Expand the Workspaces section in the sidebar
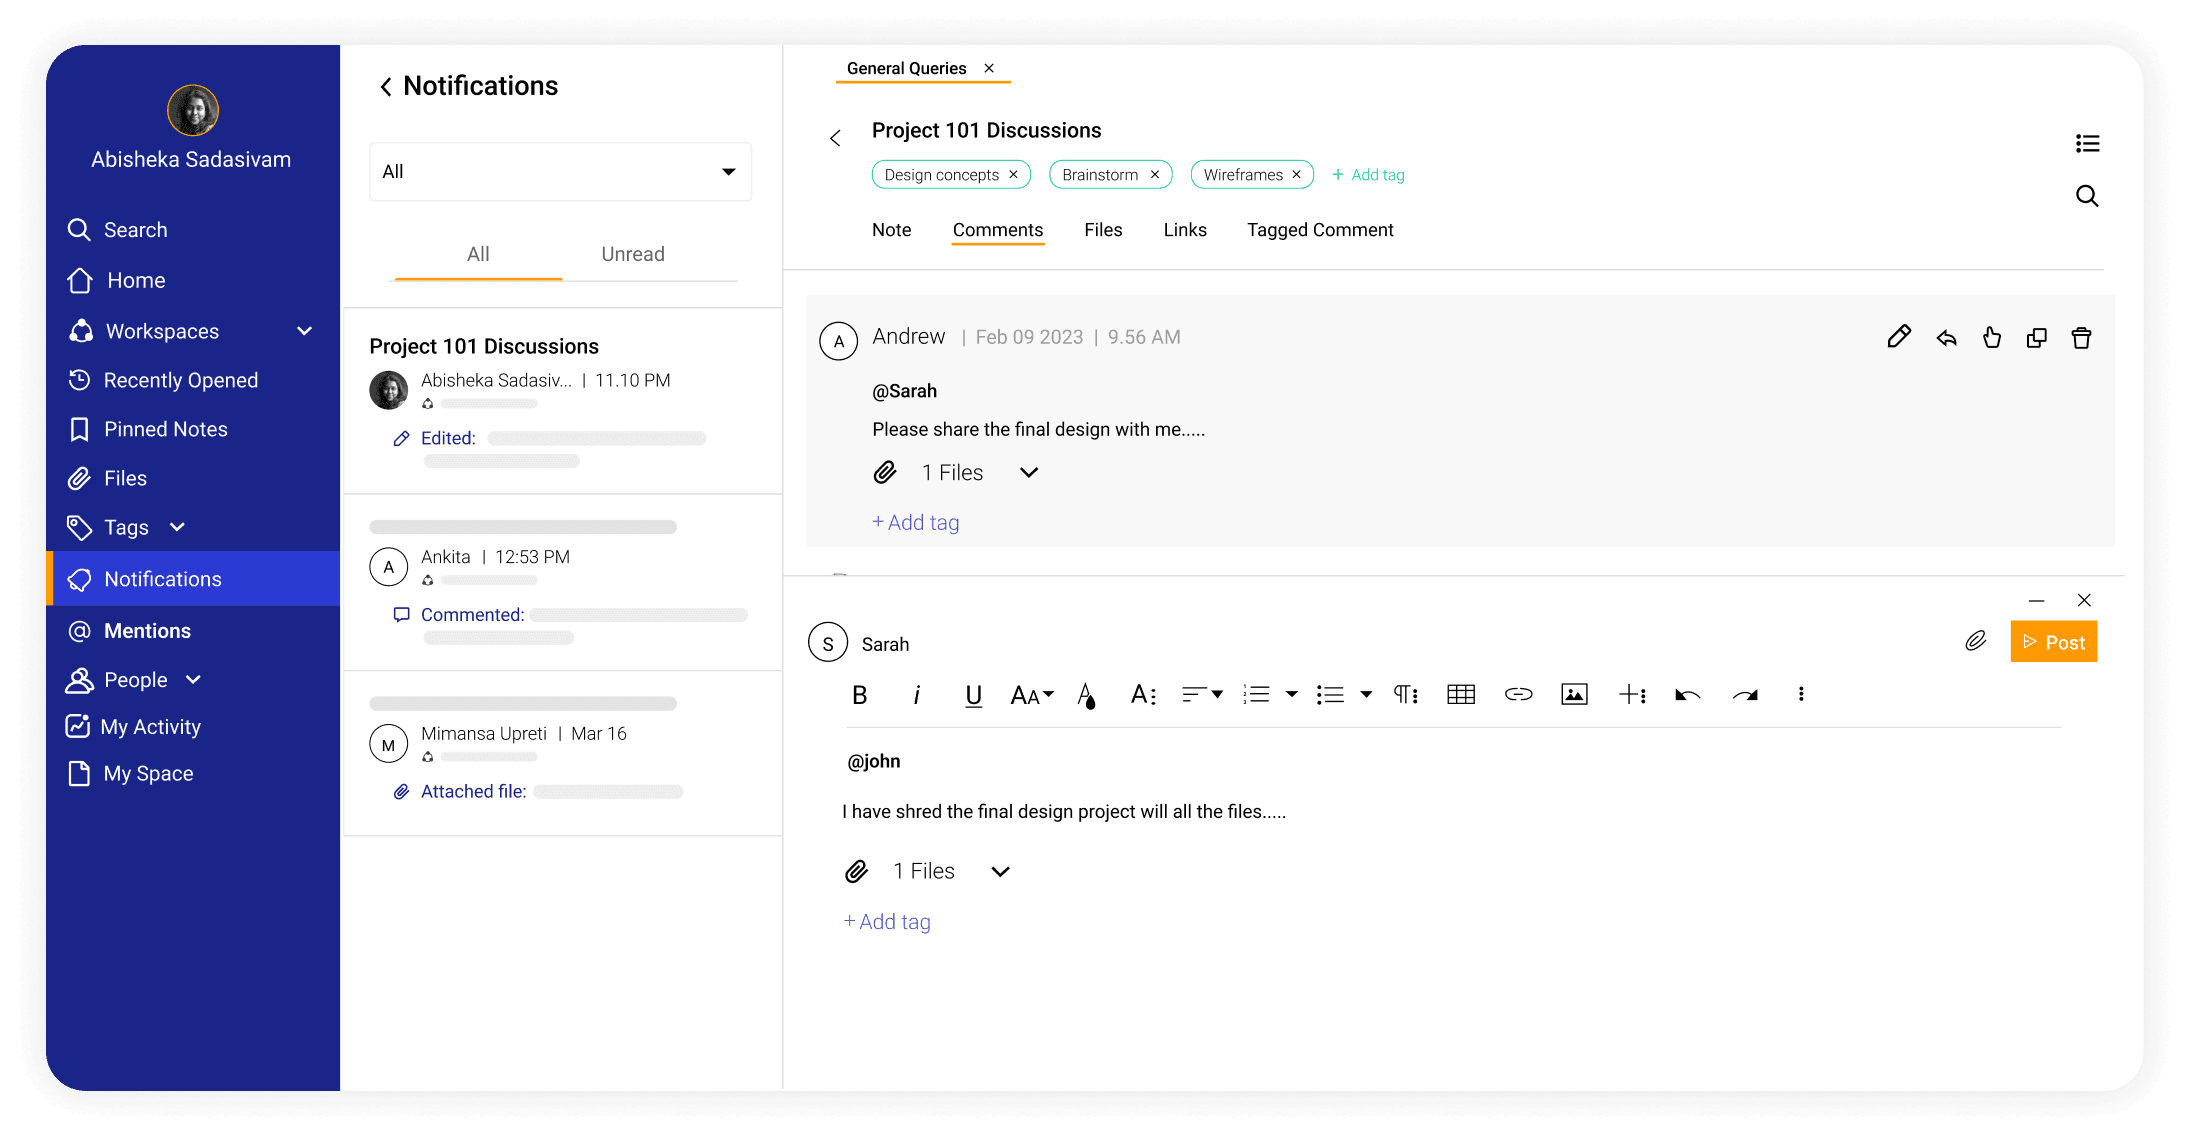Viewport: 2187px width, 1135px height. [305, 330]
